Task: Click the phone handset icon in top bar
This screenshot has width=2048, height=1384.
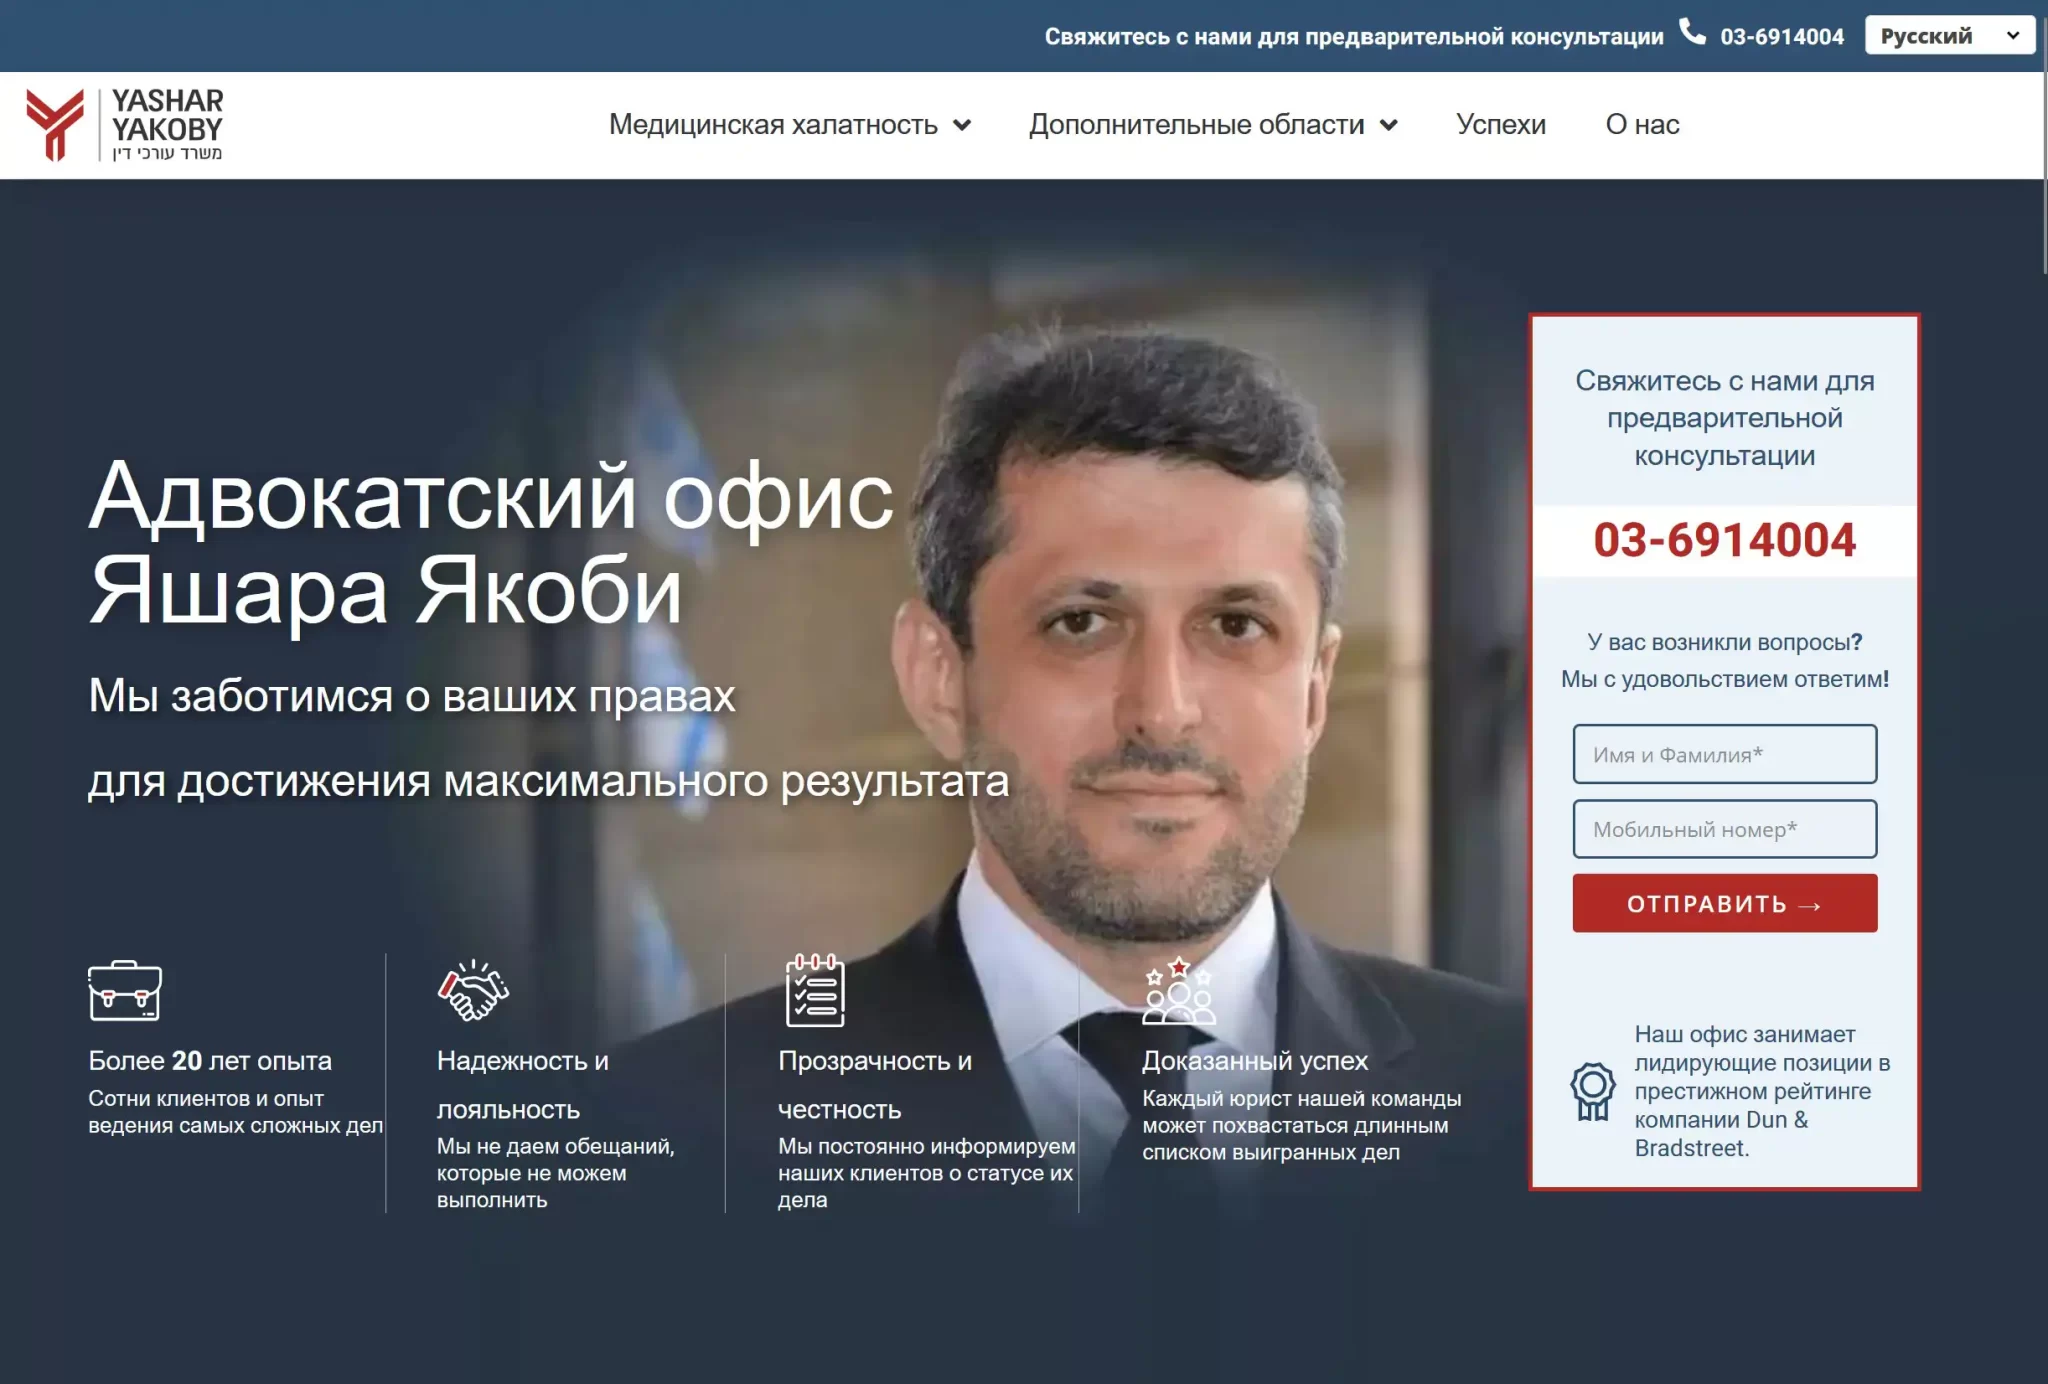Action: pyautogui.click(x=1691, y=32)
